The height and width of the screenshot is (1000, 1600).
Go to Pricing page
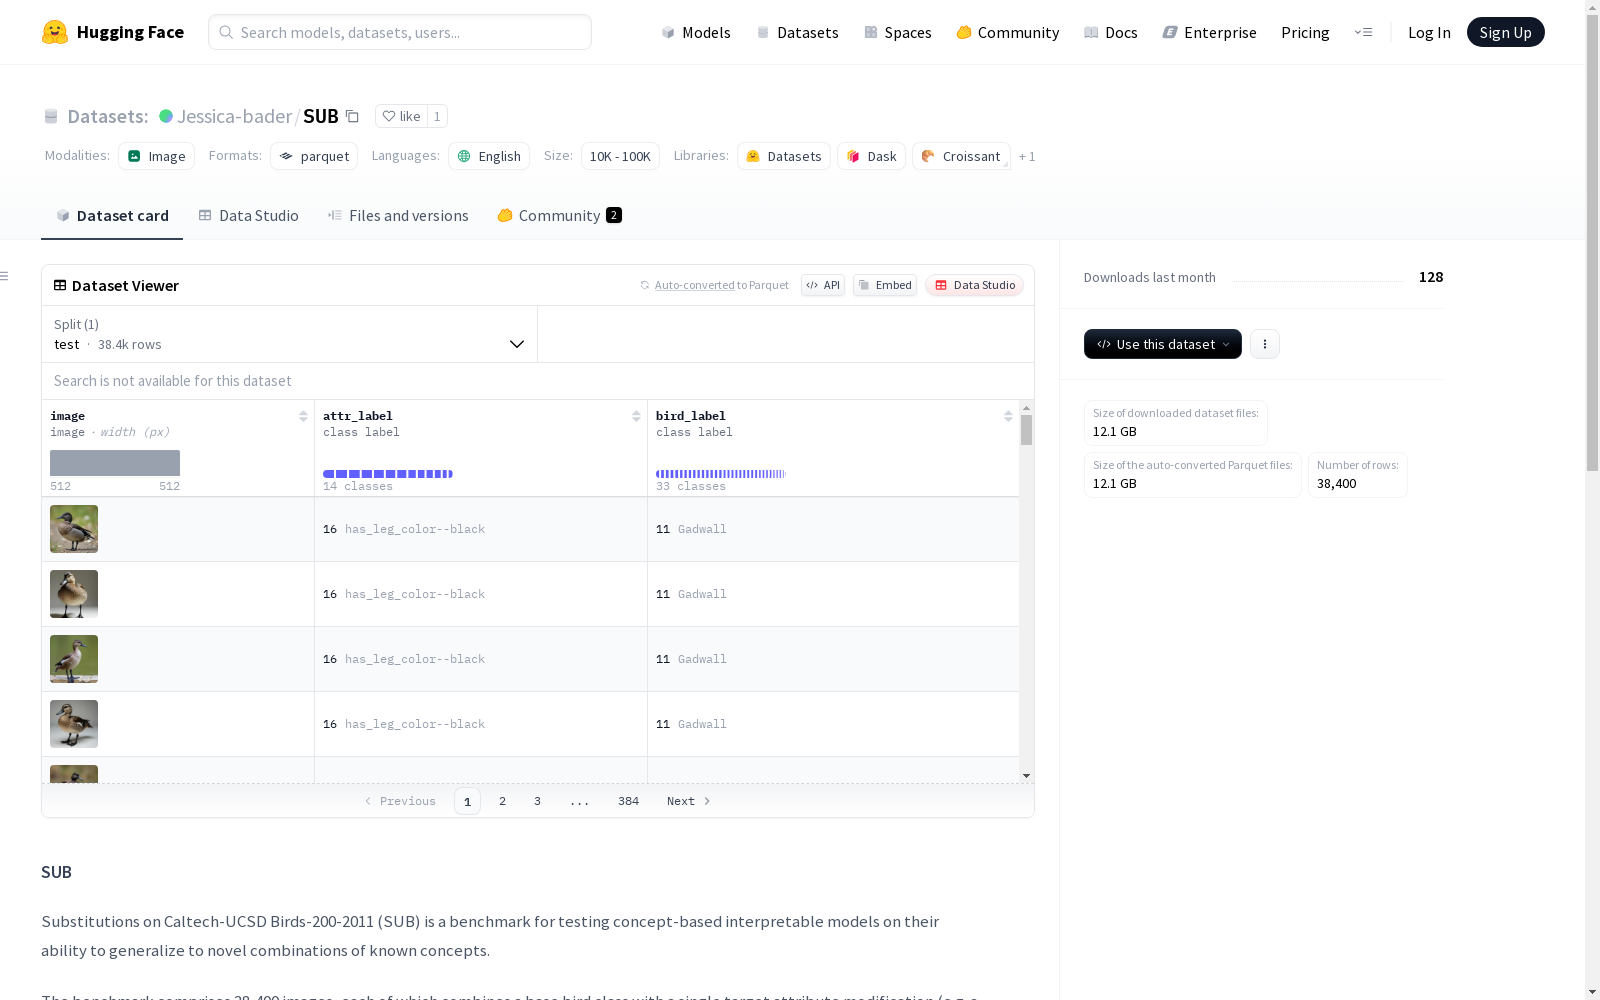coord(1305,32)
